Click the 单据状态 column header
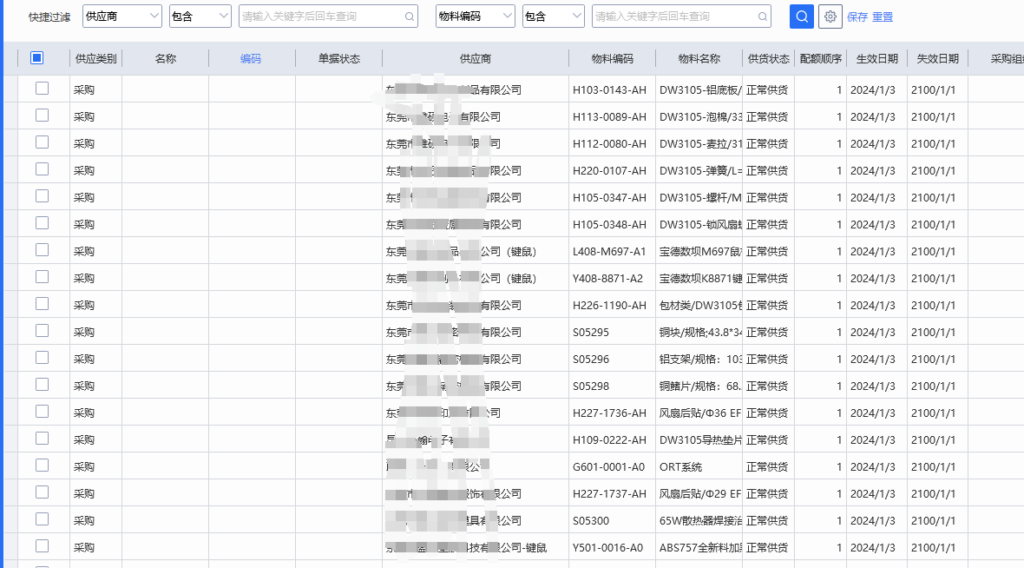Image resolution: width=1024 pixels, height=568 pixels. tap(338, 59)
